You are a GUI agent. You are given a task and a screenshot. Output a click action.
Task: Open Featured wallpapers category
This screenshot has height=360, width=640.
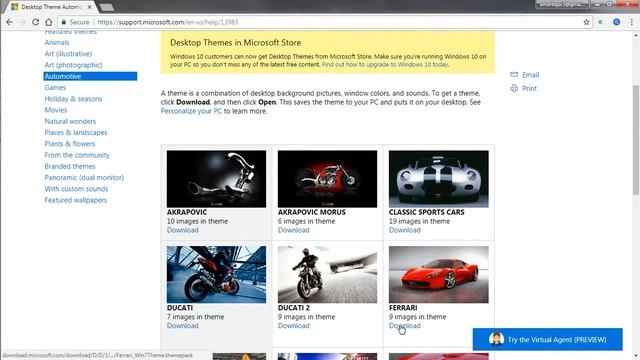[x=76, y=200]
